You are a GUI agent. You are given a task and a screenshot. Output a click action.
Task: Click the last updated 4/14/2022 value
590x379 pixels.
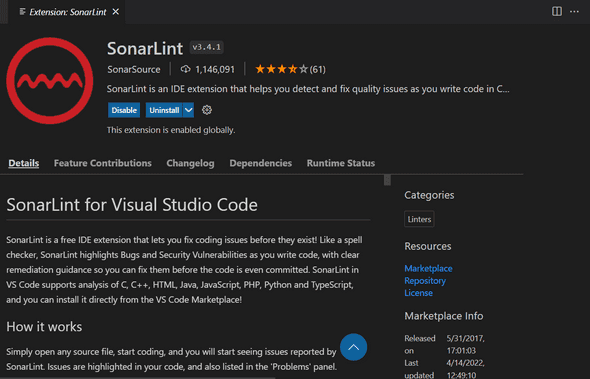(465, 369)
